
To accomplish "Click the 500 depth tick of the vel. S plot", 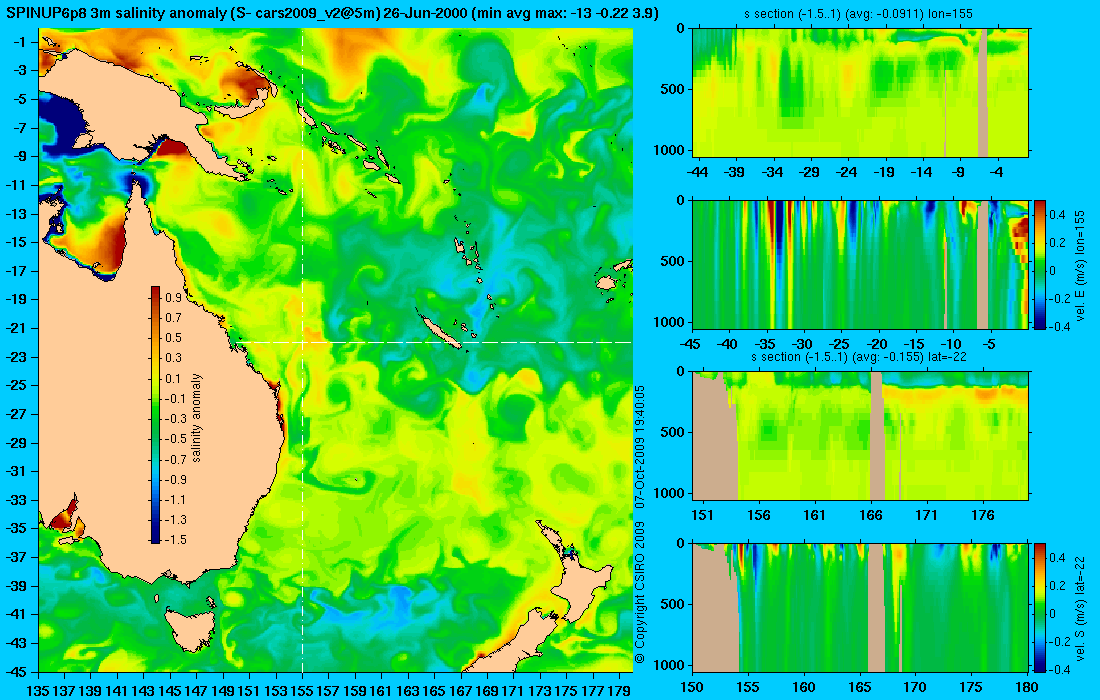I will click(x=673, y=604).
